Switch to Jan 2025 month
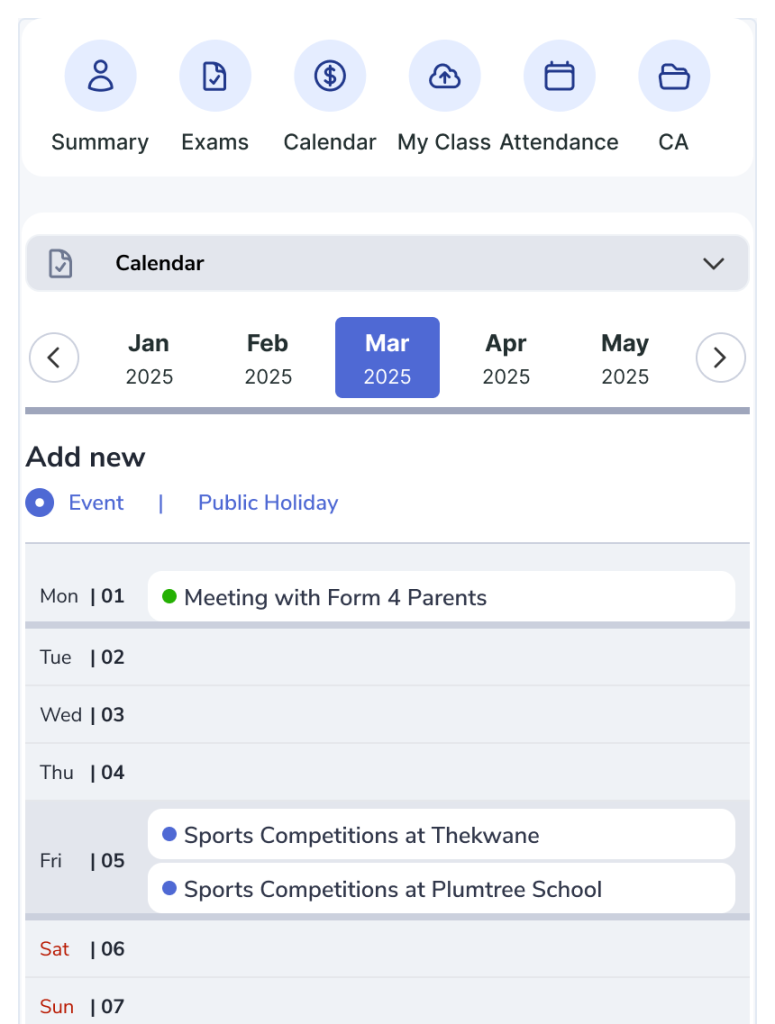775x1024 pixels. [x=149, y=358]
